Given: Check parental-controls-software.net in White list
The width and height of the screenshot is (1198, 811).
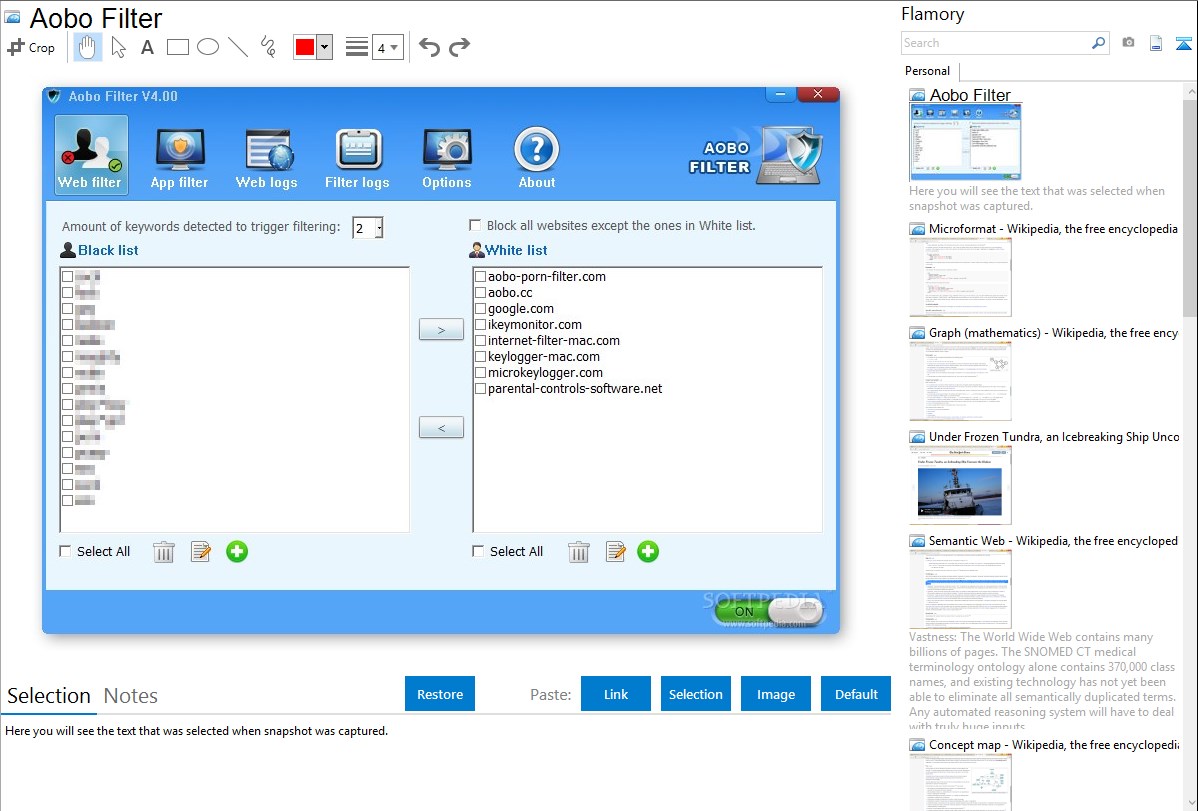Looking at the screenshot, I should click(x=481, y=389).
